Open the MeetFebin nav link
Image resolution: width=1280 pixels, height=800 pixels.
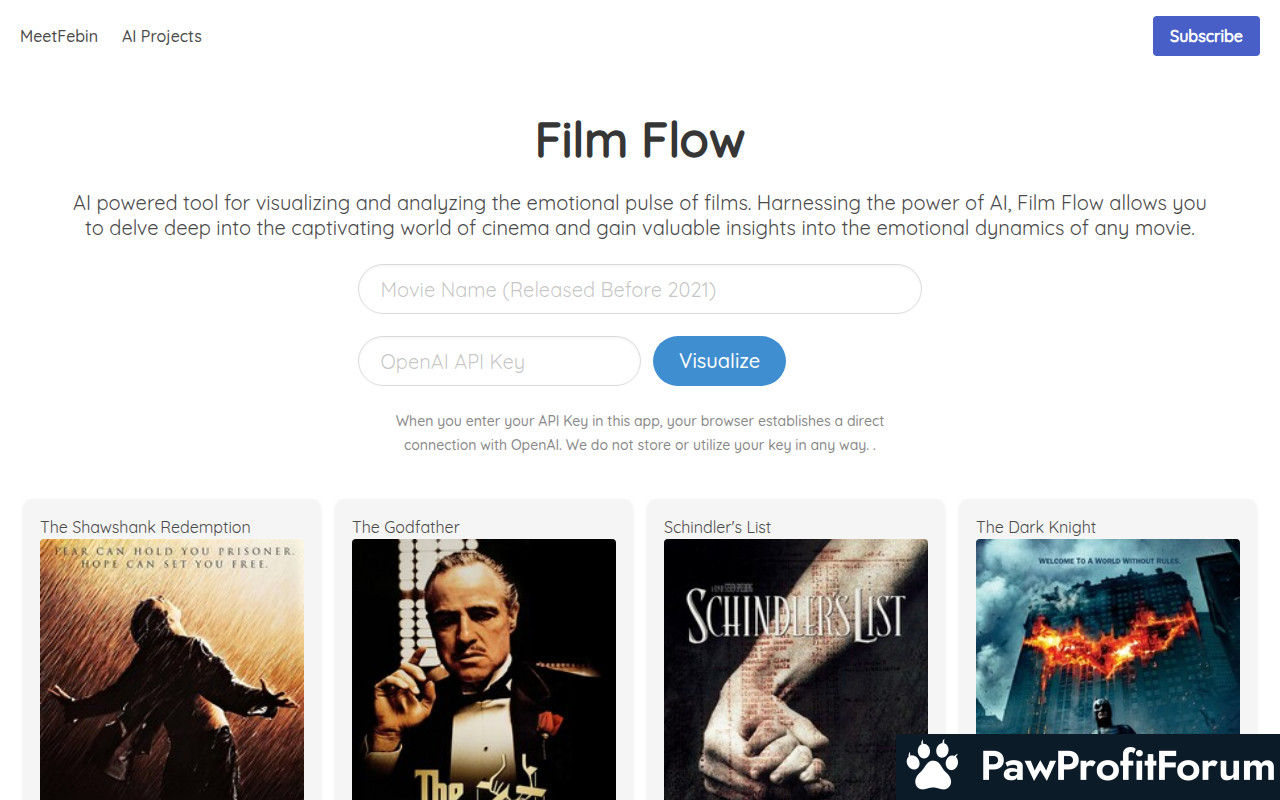(59, 36)
